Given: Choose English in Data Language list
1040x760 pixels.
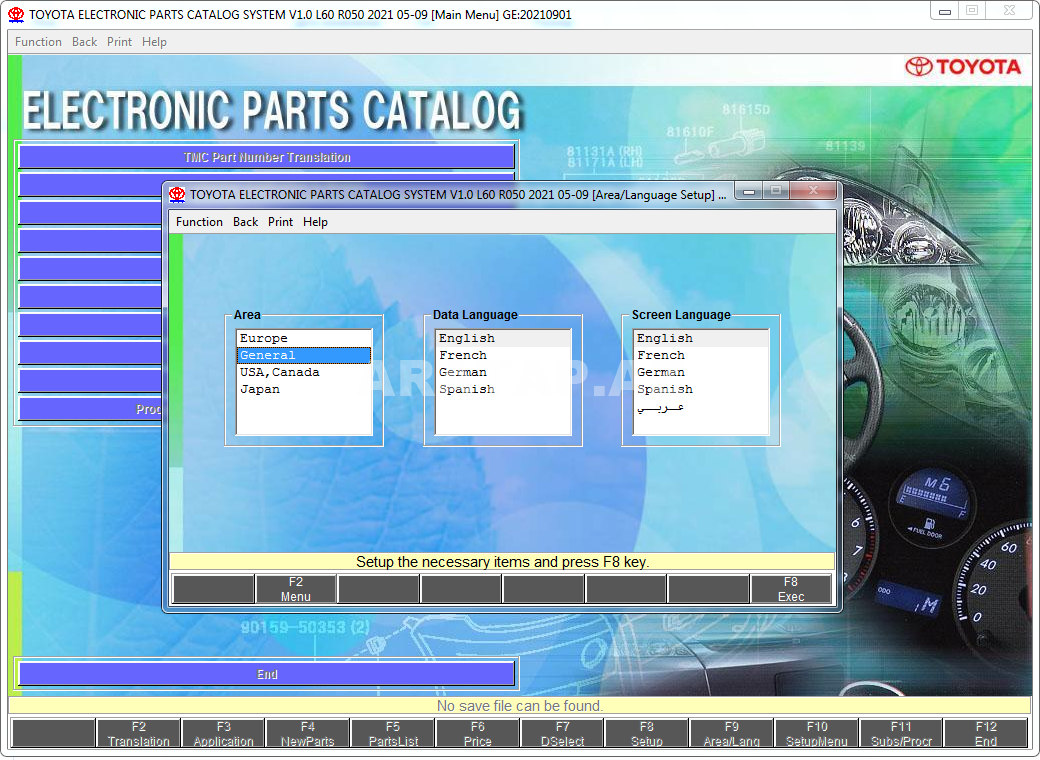Looking at the screenshot, I should click(x=503, y=338).
